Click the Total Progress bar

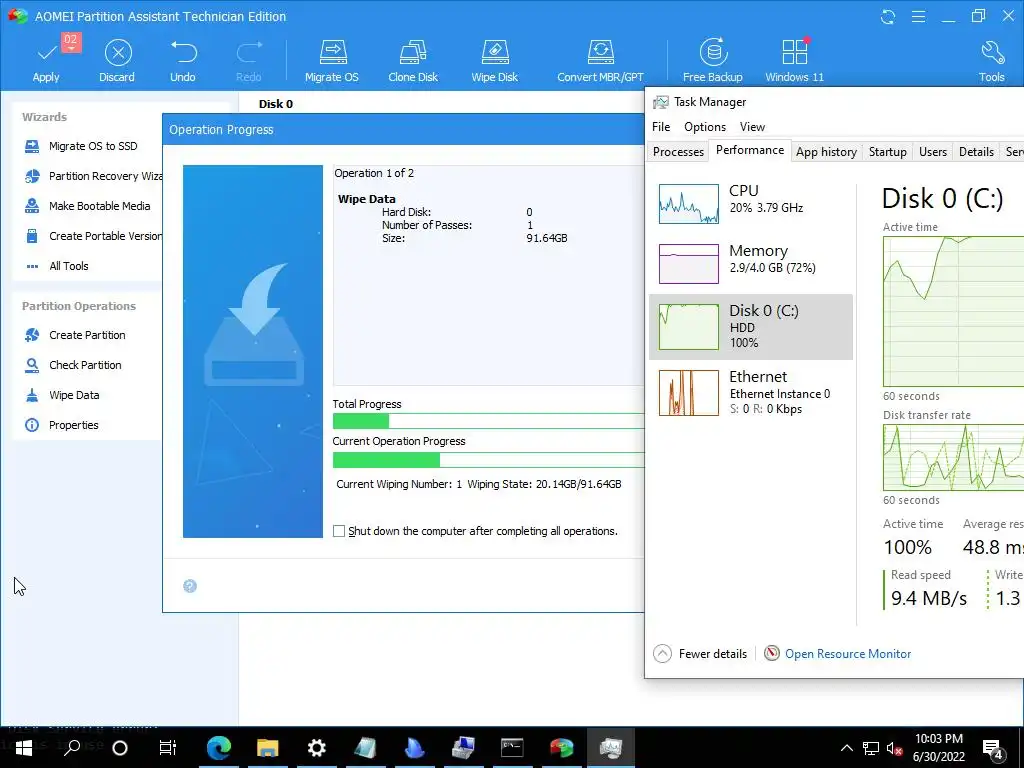(488, 421)
